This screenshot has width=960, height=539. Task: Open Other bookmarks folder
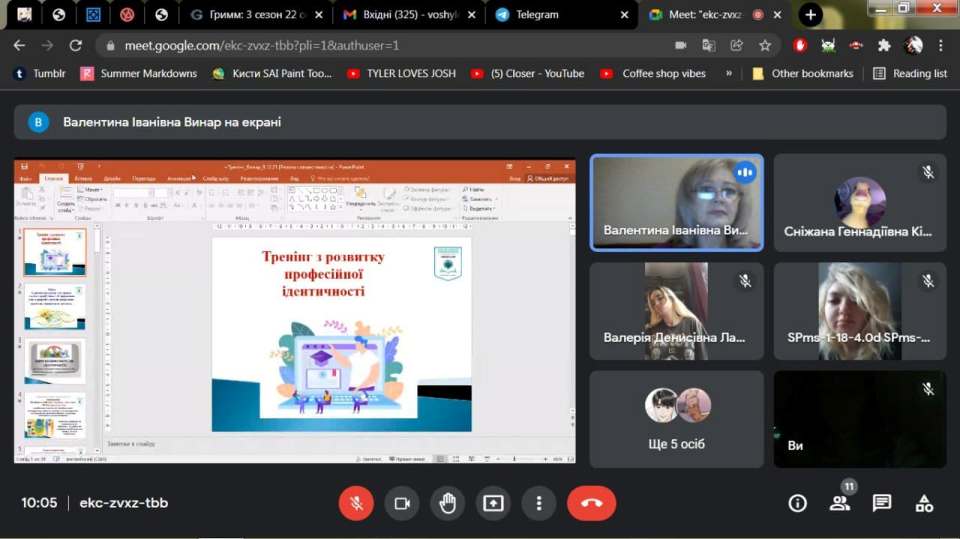point(802,73)
